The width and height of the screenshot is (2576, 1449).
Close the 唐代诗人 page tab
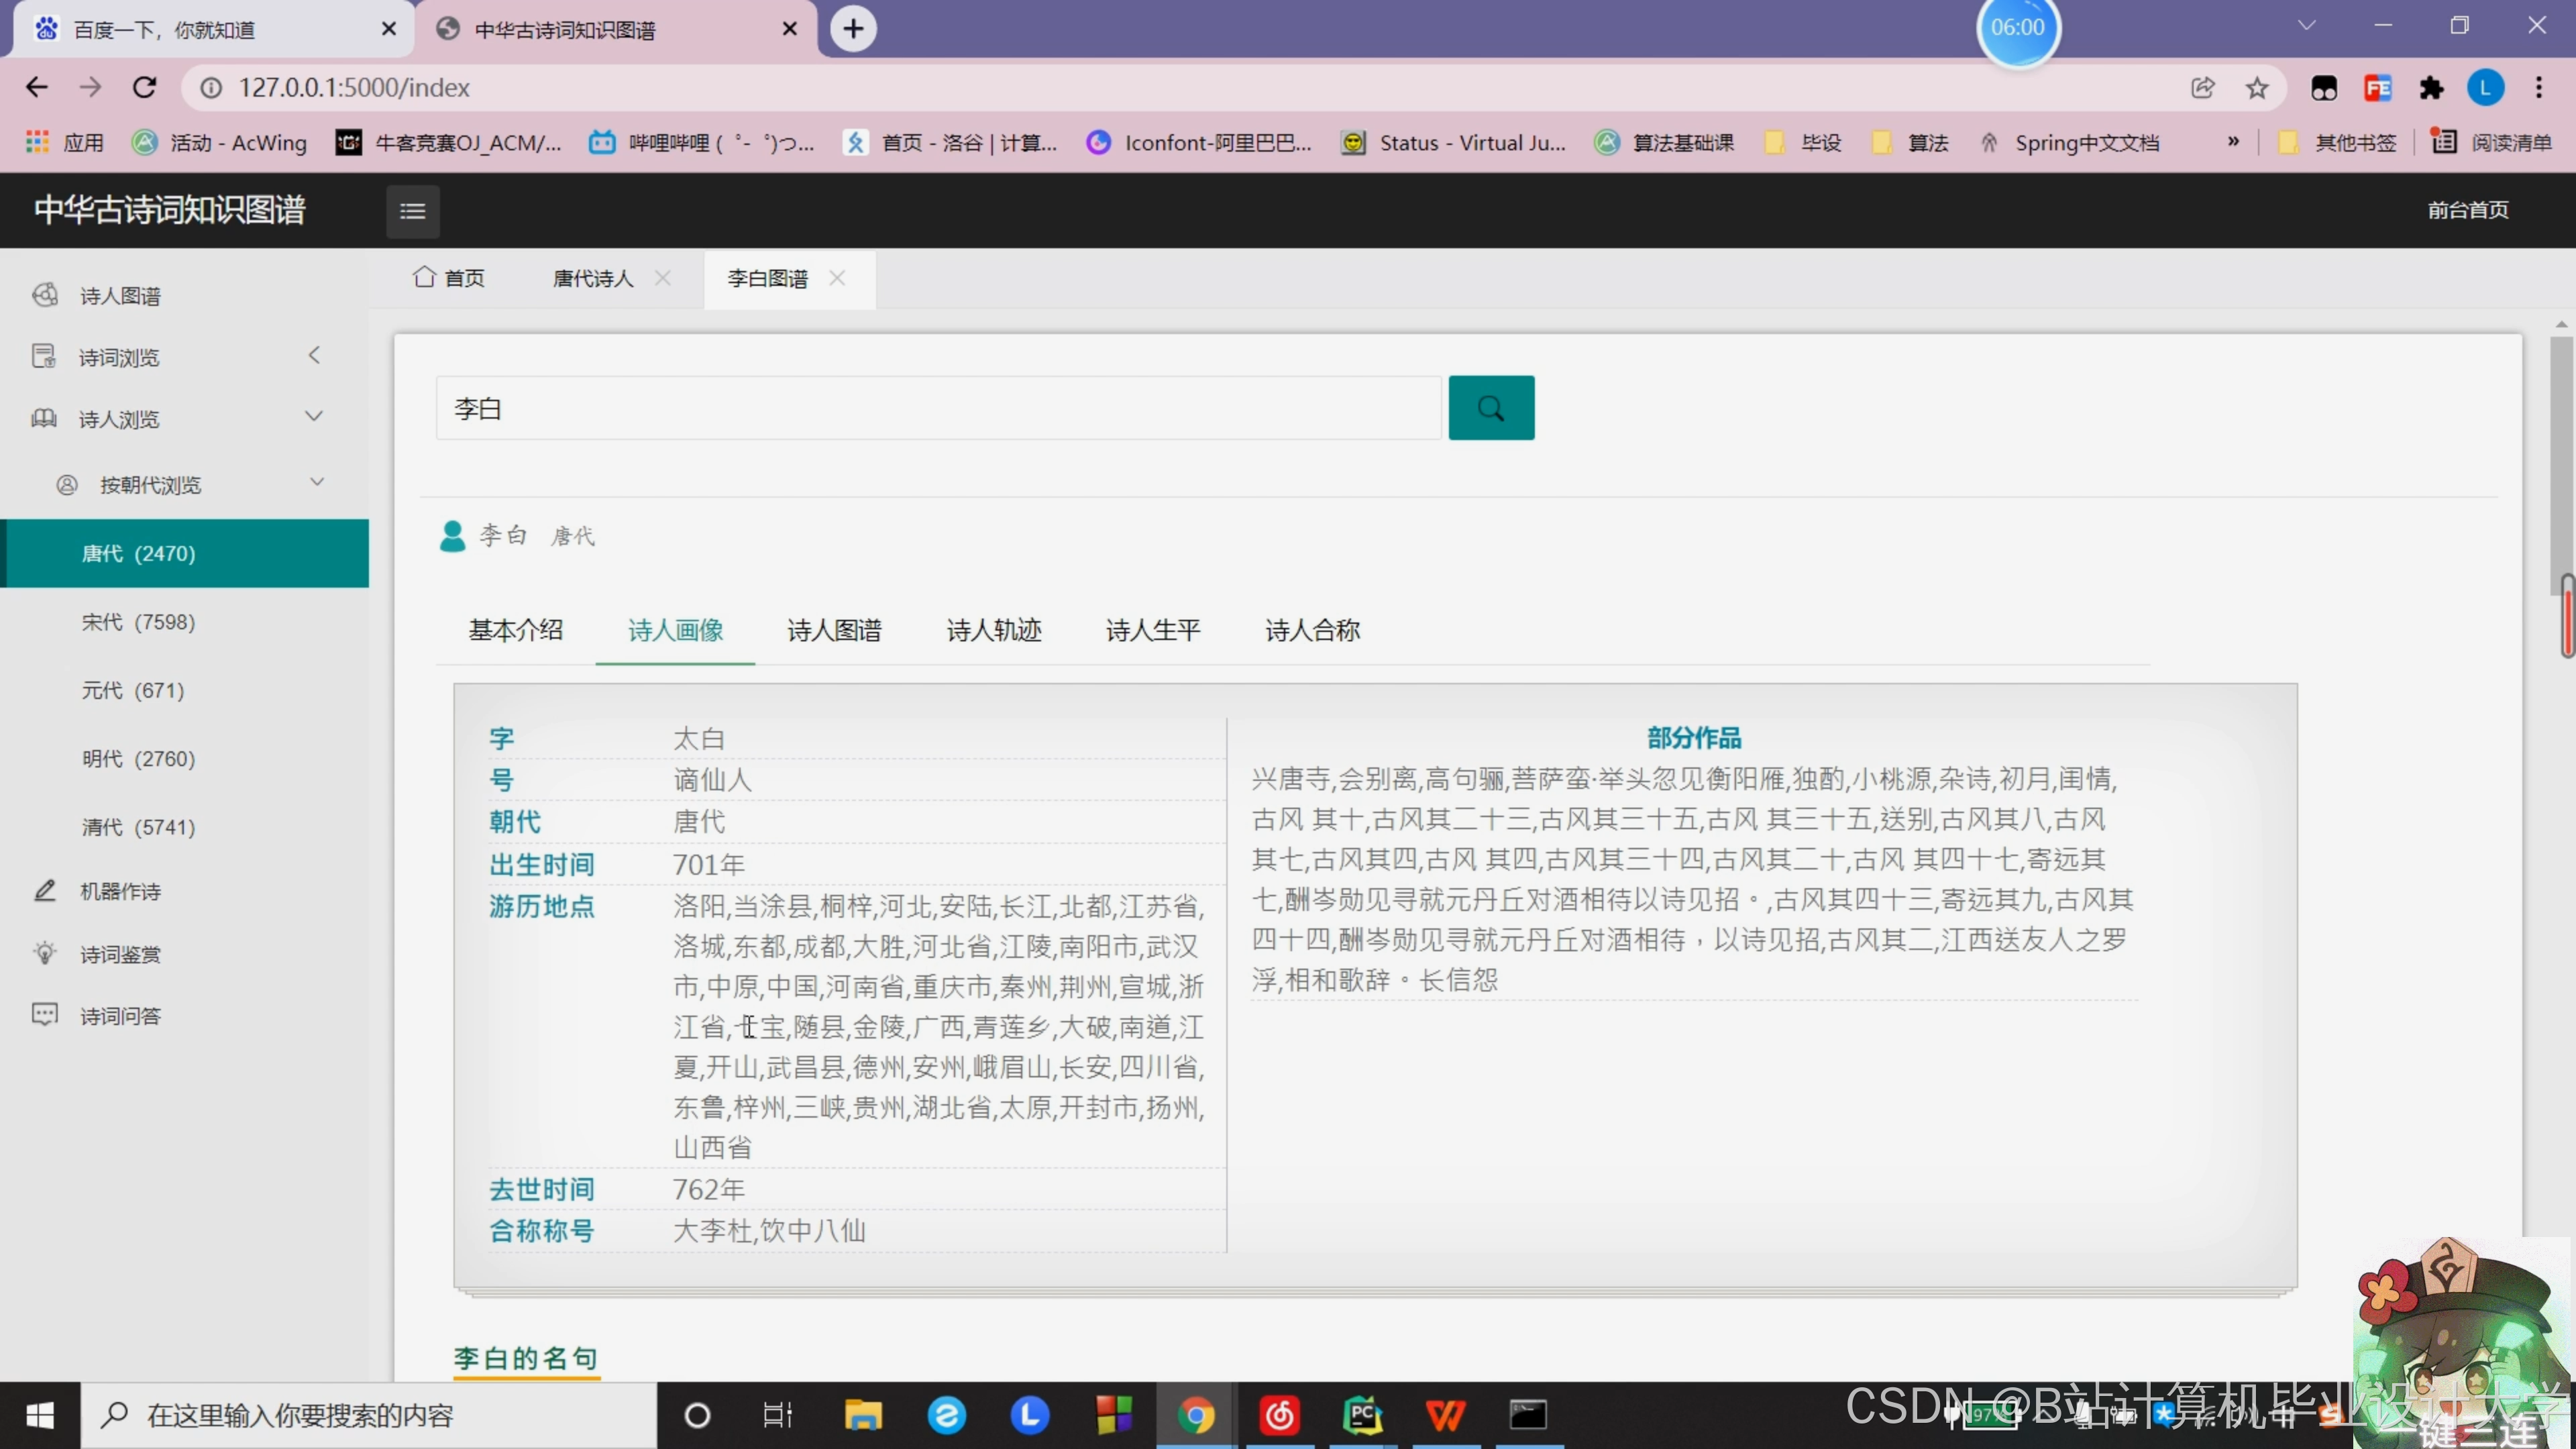click(662, 278)
